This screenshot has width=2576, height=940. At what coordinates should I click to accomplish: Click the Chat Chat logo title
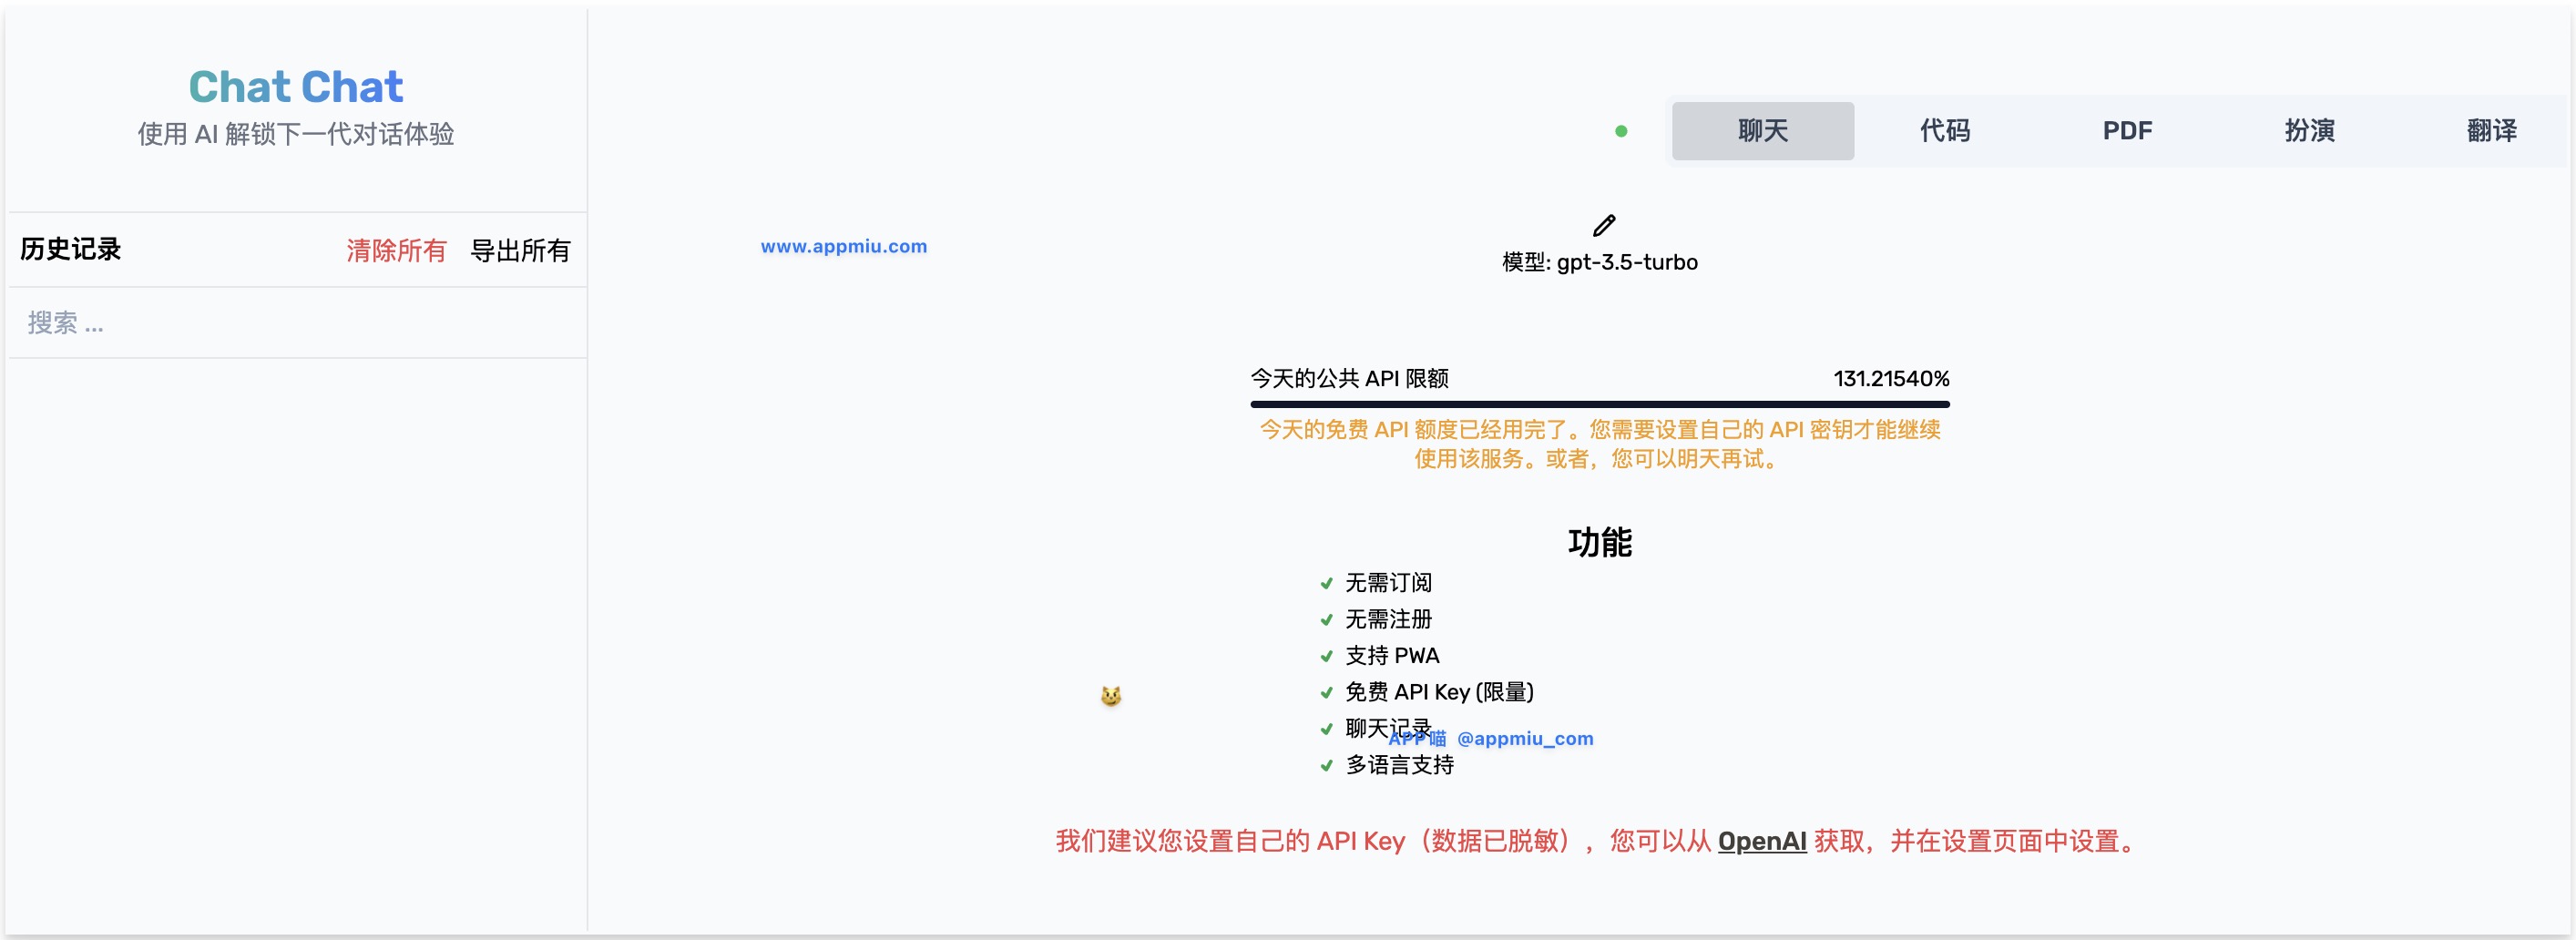(x=296, y=87)
